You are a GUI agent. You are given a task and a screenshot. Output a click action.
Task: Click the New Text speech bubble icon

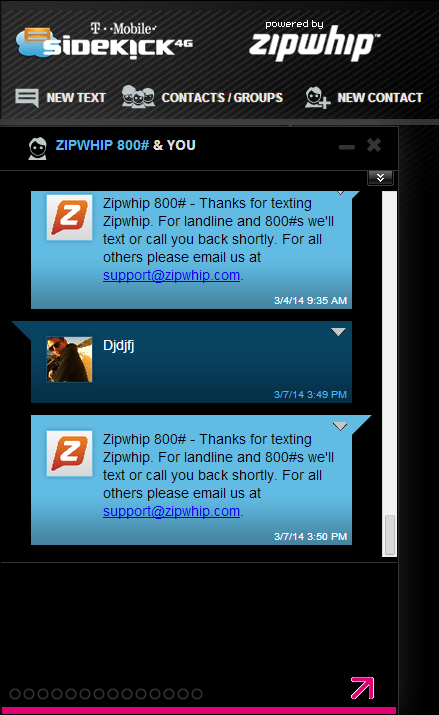pyautogui.click(x=27, y=98)
